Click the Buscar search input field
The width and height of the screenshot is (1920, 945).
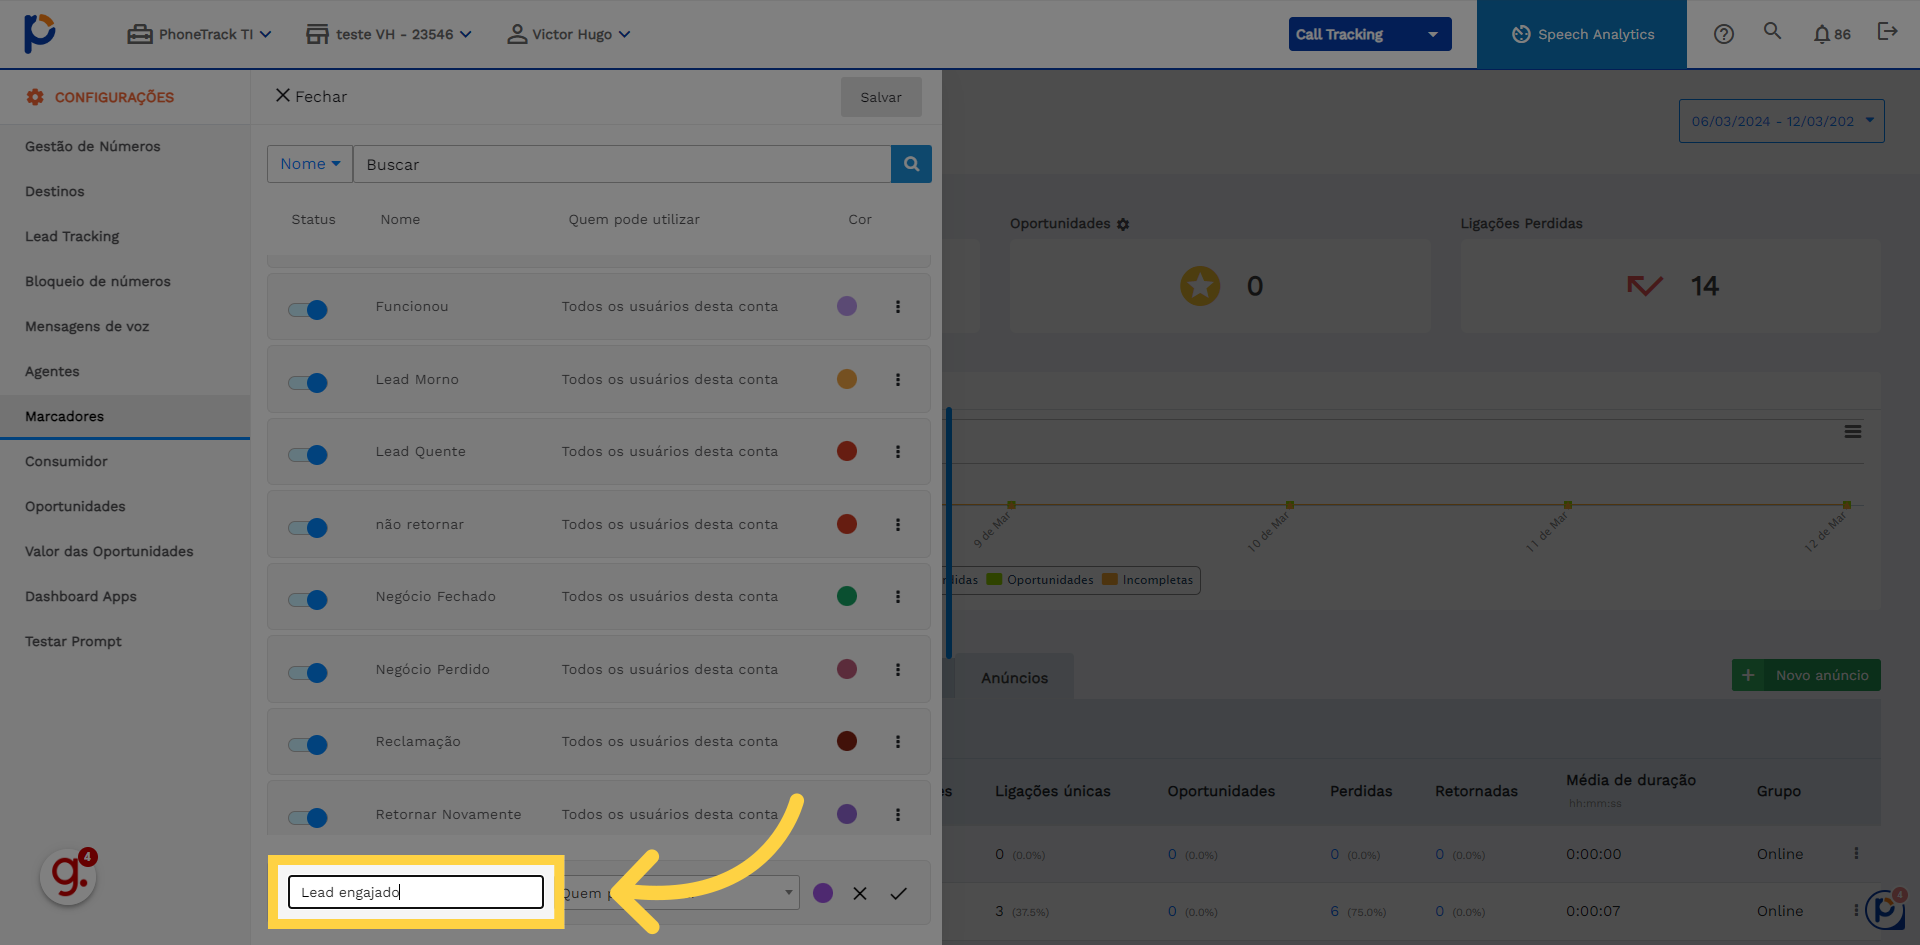coord(621,164)
